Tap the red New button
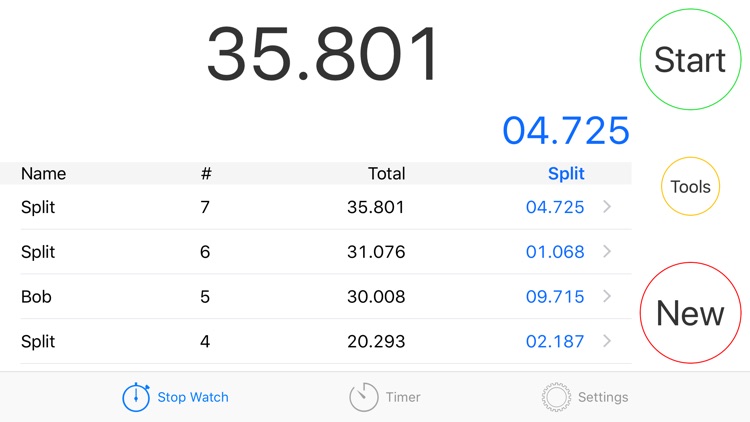Screen dimensions: 750x422 (690, 313)
